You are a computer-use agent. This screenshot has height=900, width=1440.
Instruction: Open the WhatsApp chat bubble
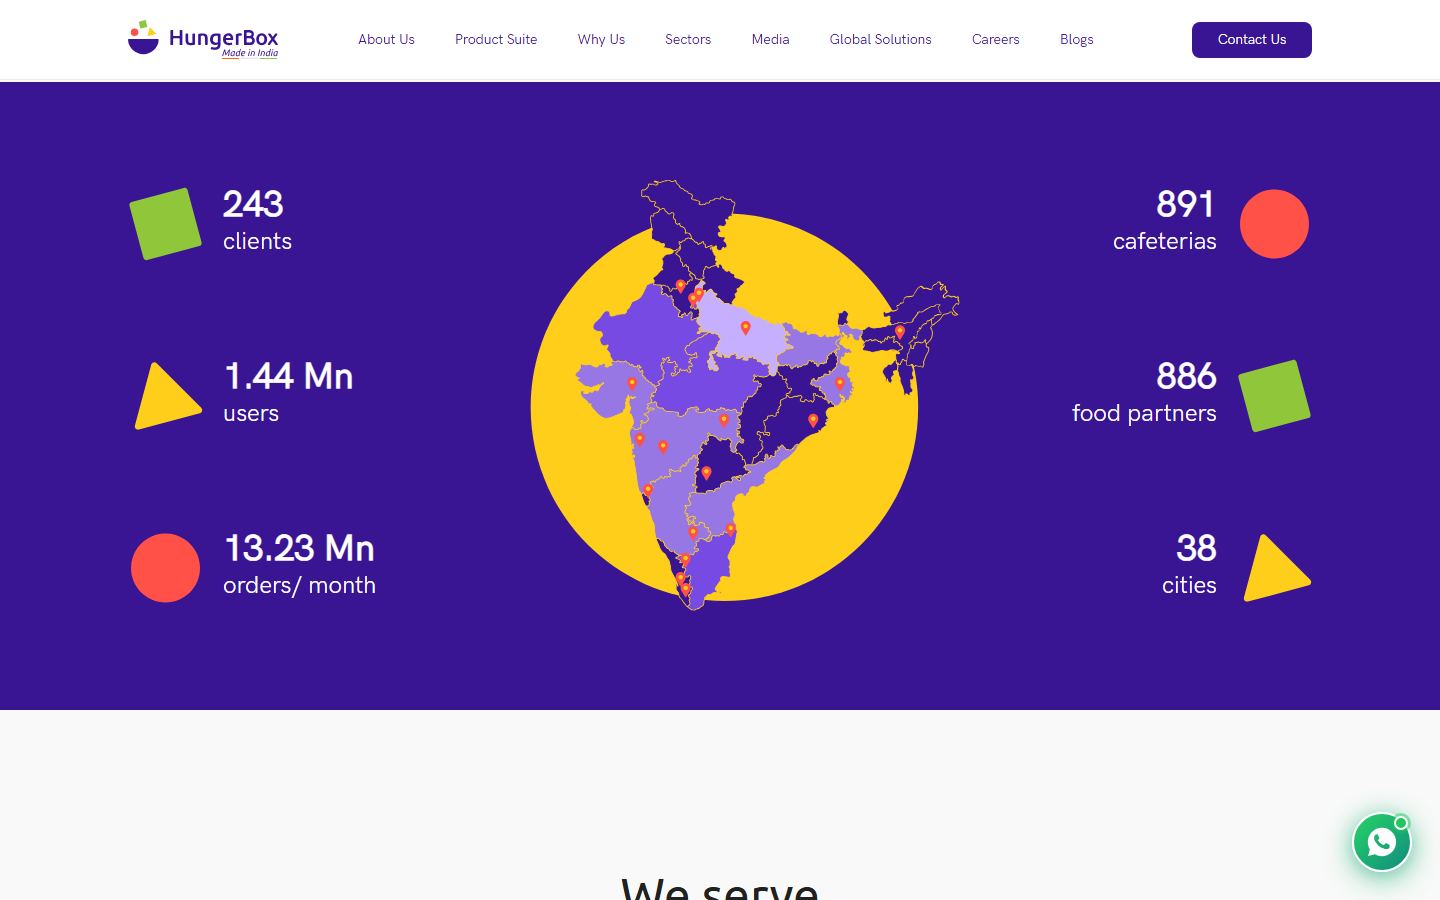pos(1382,842)
